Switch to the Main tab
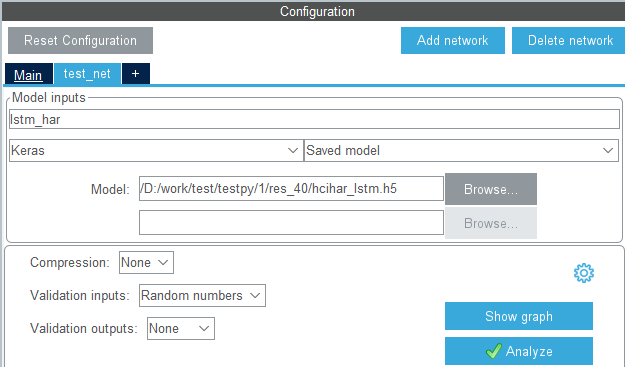625x367 pixels. click(28, 74)
